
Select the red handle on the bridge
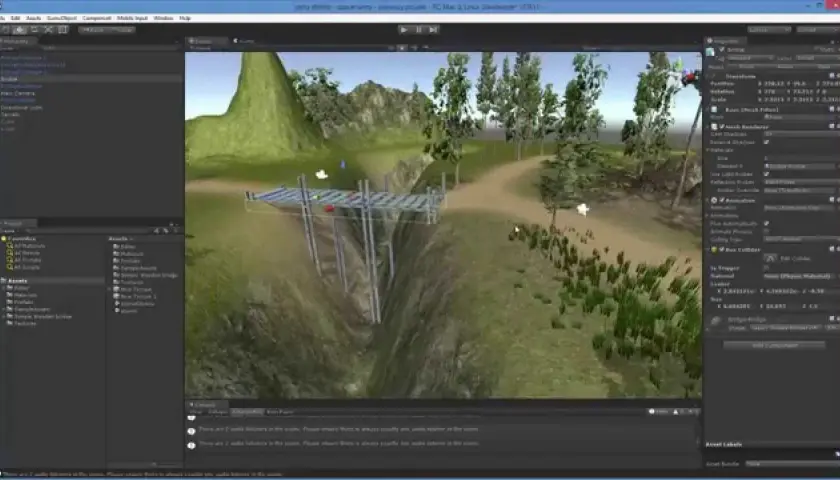click(x=329, y=208)
